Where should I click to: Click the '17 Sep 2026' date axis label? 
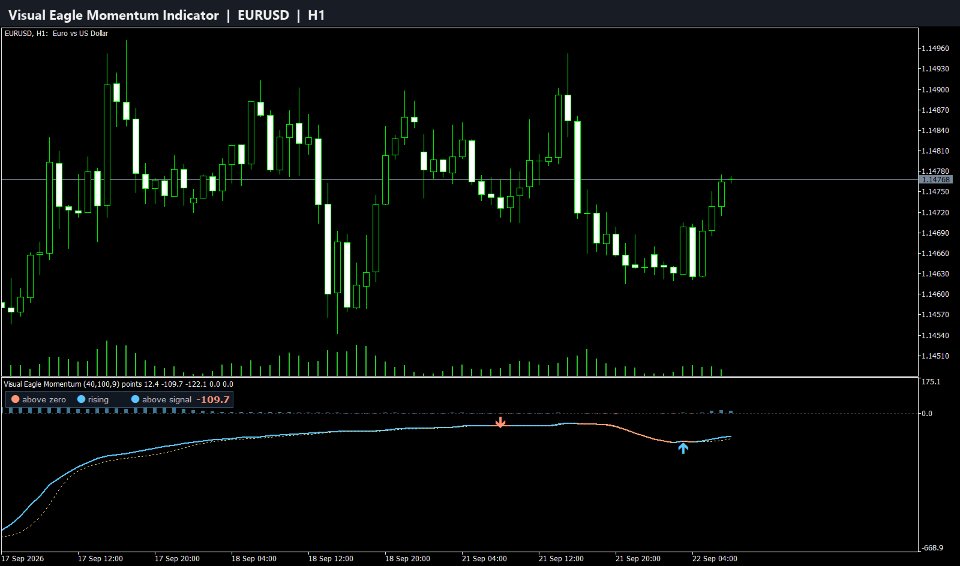click(x=23, y=559)
